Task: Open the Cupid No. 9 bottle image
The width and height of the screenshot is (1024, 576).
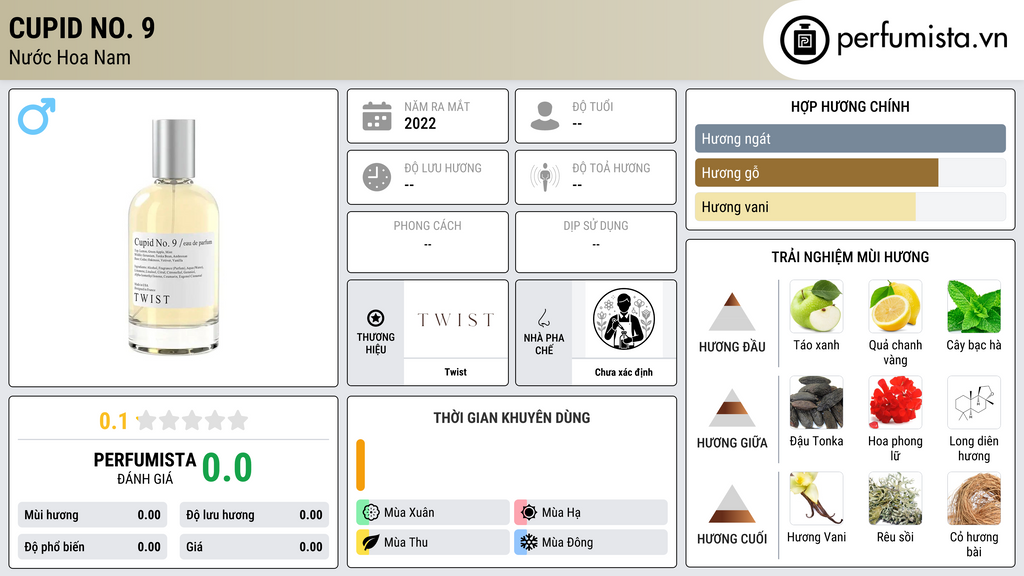Action: [x=173, y=236]
